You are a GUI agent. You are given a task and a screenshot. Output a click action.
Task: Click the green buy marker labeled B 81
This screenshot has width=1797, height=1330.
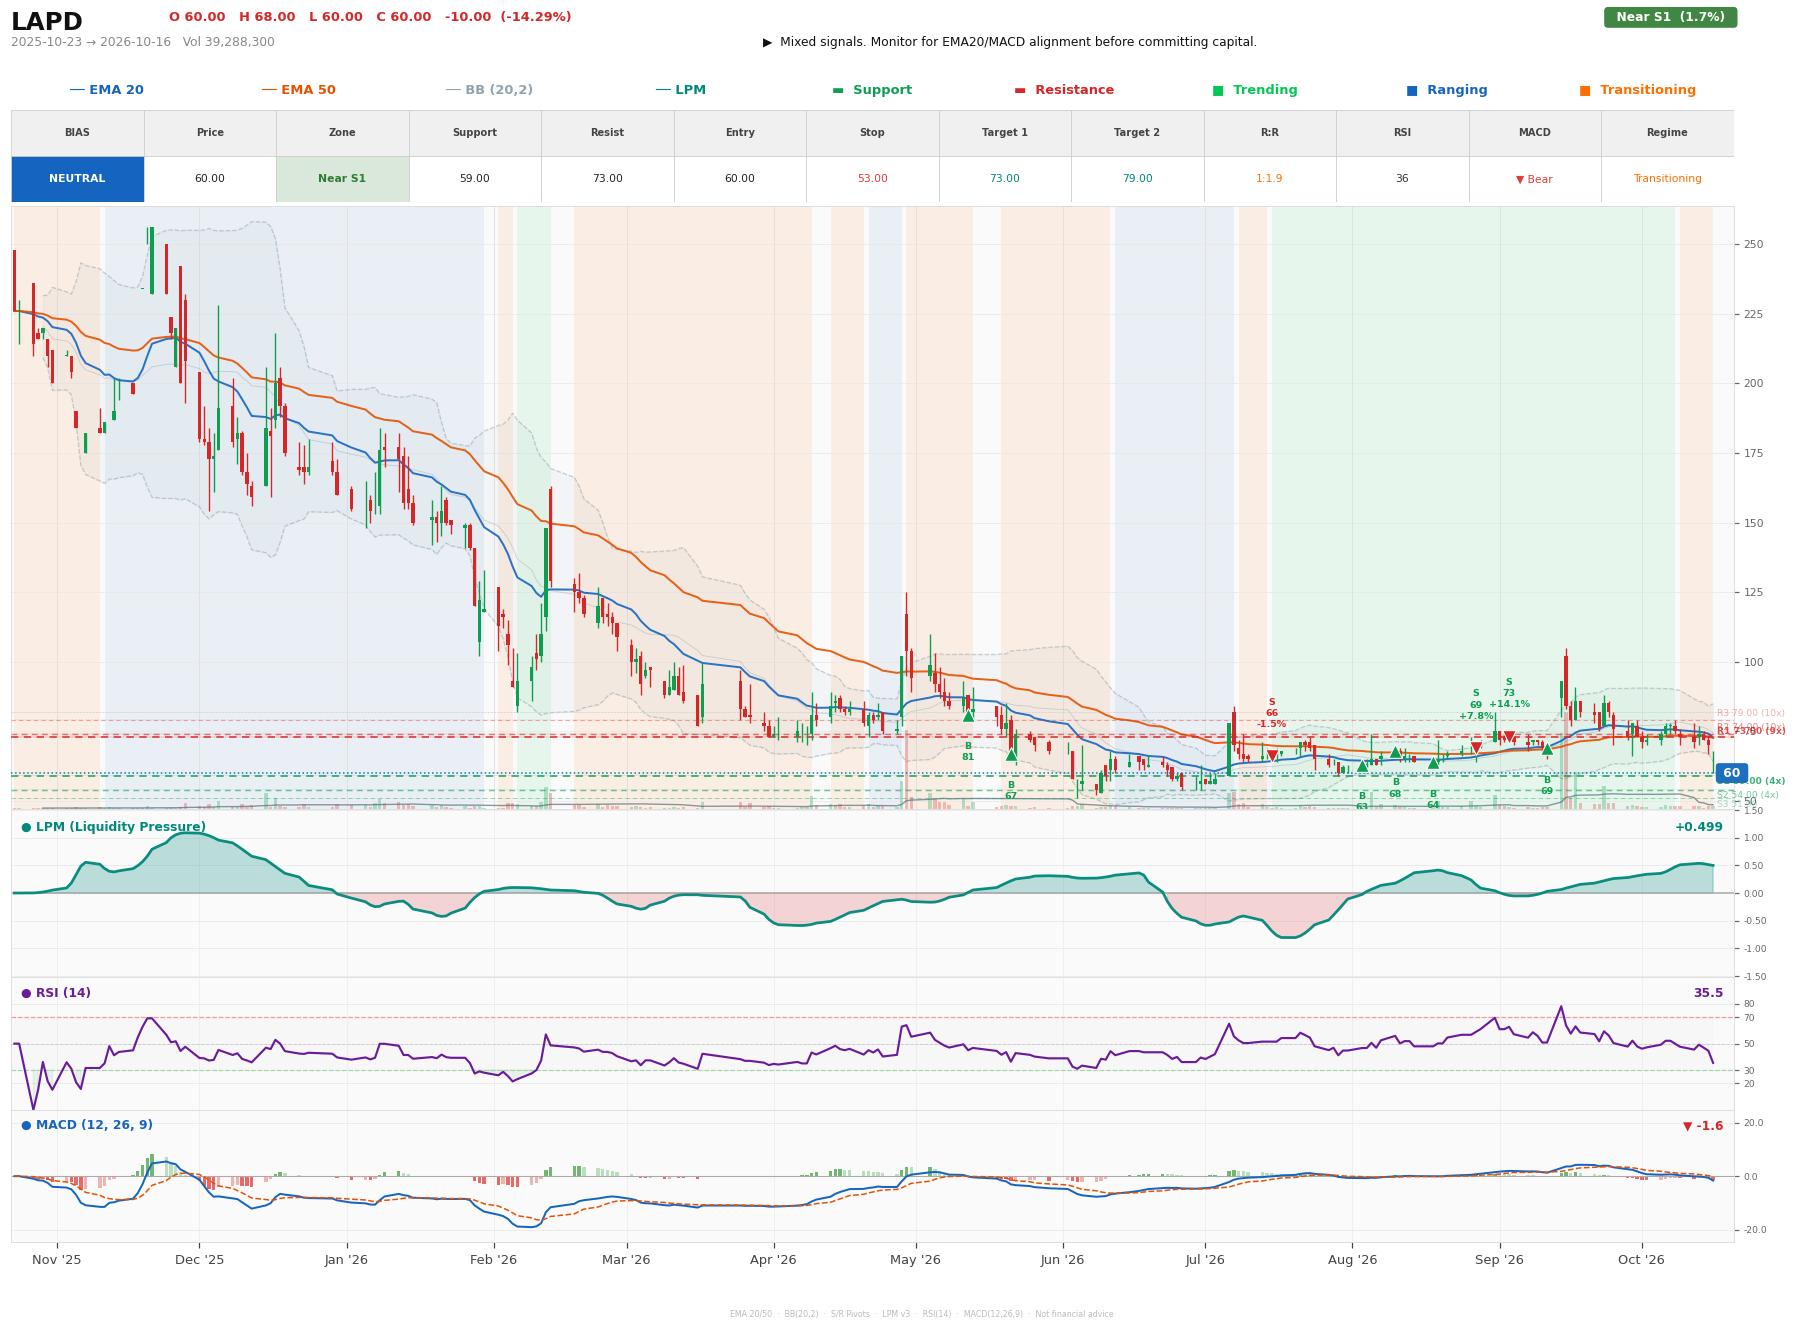pyautogui.click(x=968, y=715)
